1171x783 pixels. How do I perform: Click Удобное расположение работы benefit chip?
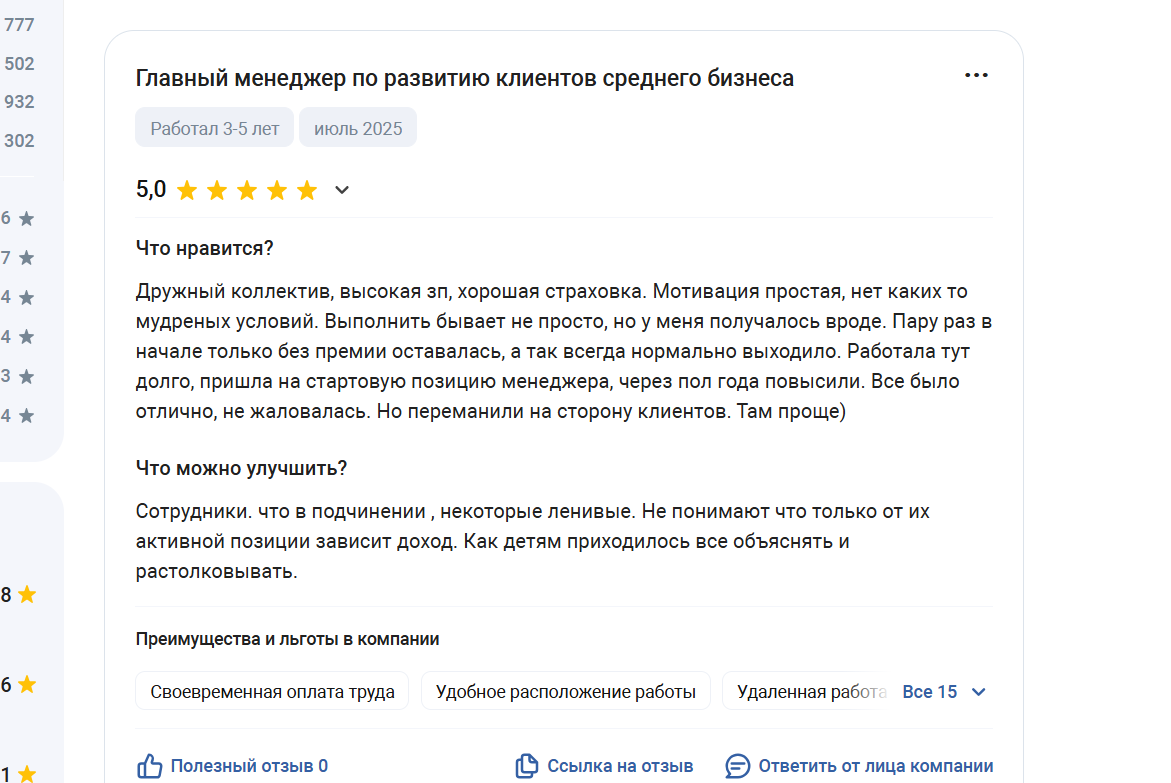tap(565, 691)
